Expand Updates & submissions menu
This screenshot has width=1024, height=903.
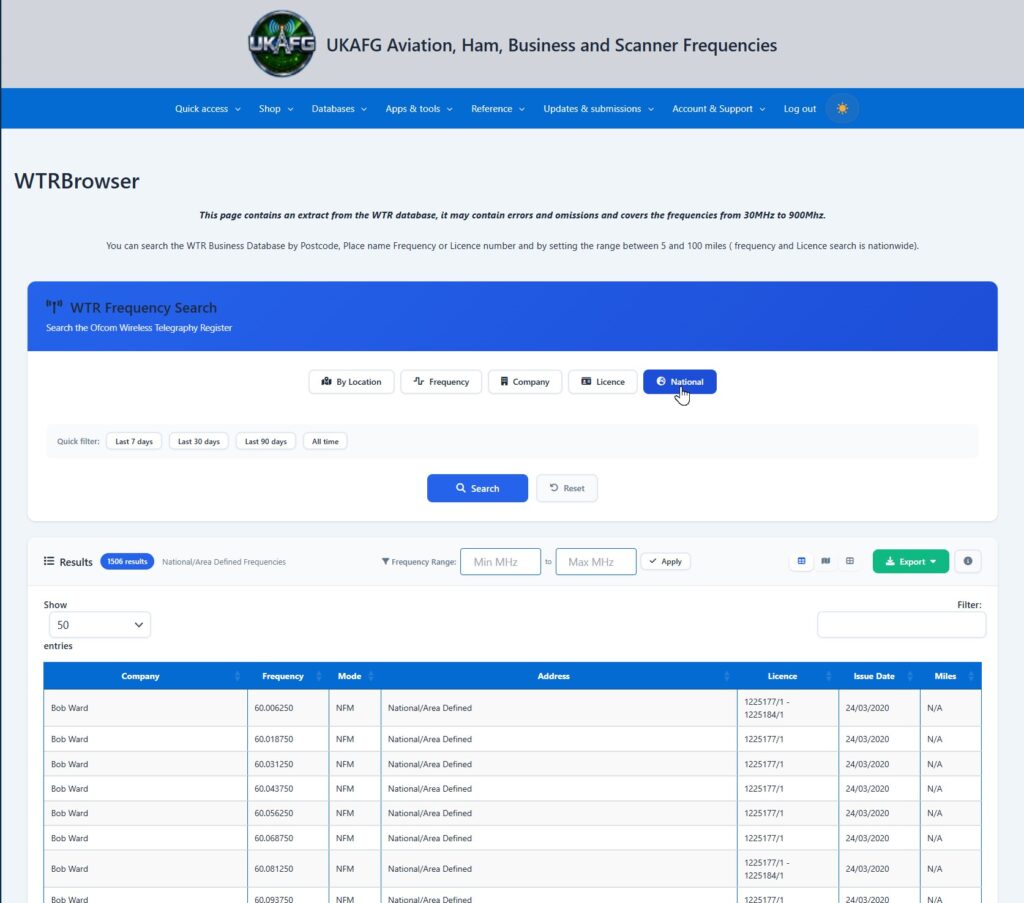pyautogui.click(x=598, y=108)
